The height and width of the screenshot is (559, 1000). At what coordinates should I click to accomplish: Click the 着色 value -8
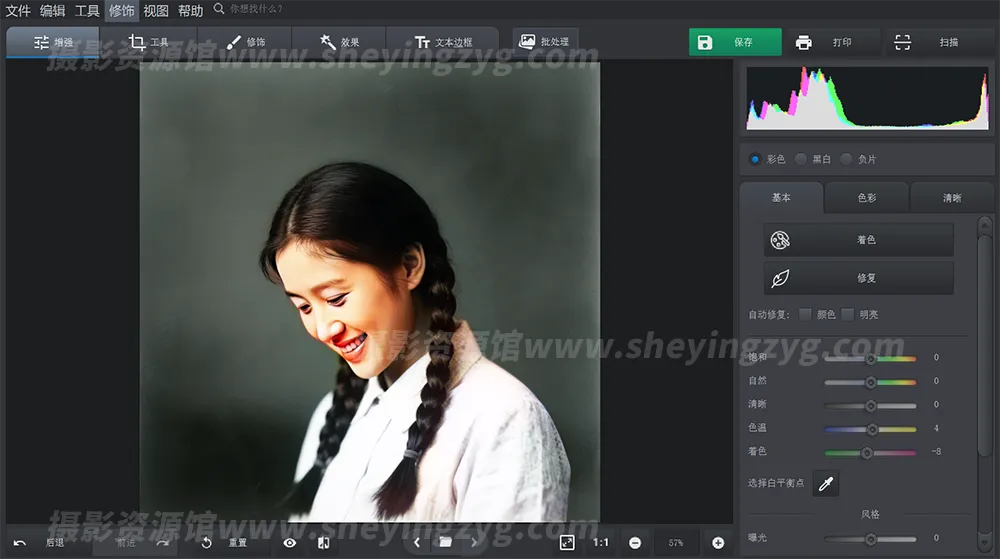click(x=936, y=452)
